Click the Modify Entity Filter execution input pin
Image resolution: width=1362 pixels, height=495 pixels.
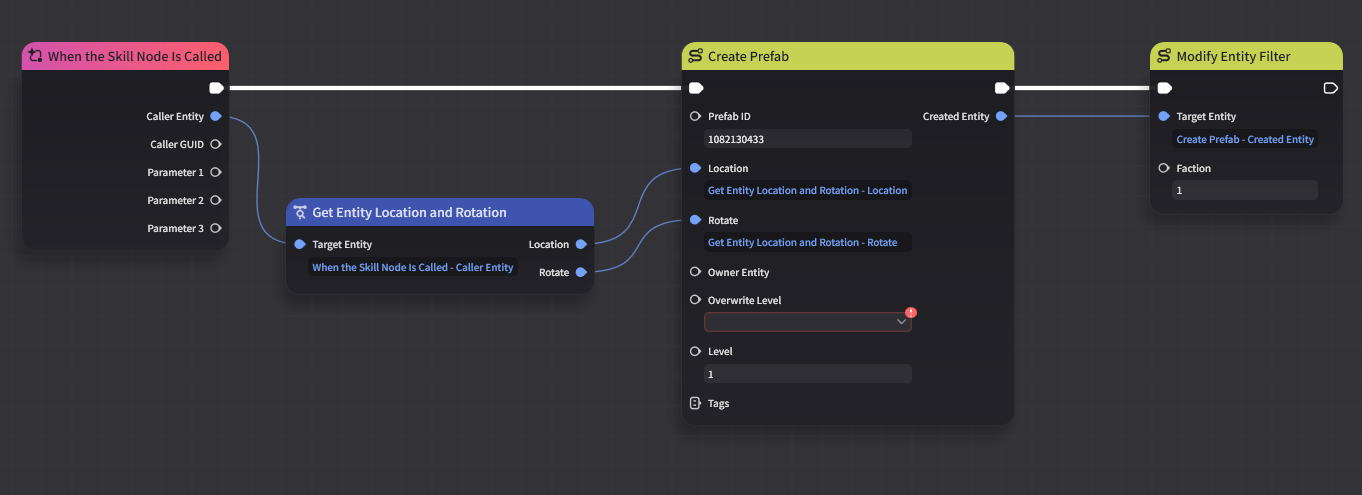pyautogui.click(x=1164, y=88)
